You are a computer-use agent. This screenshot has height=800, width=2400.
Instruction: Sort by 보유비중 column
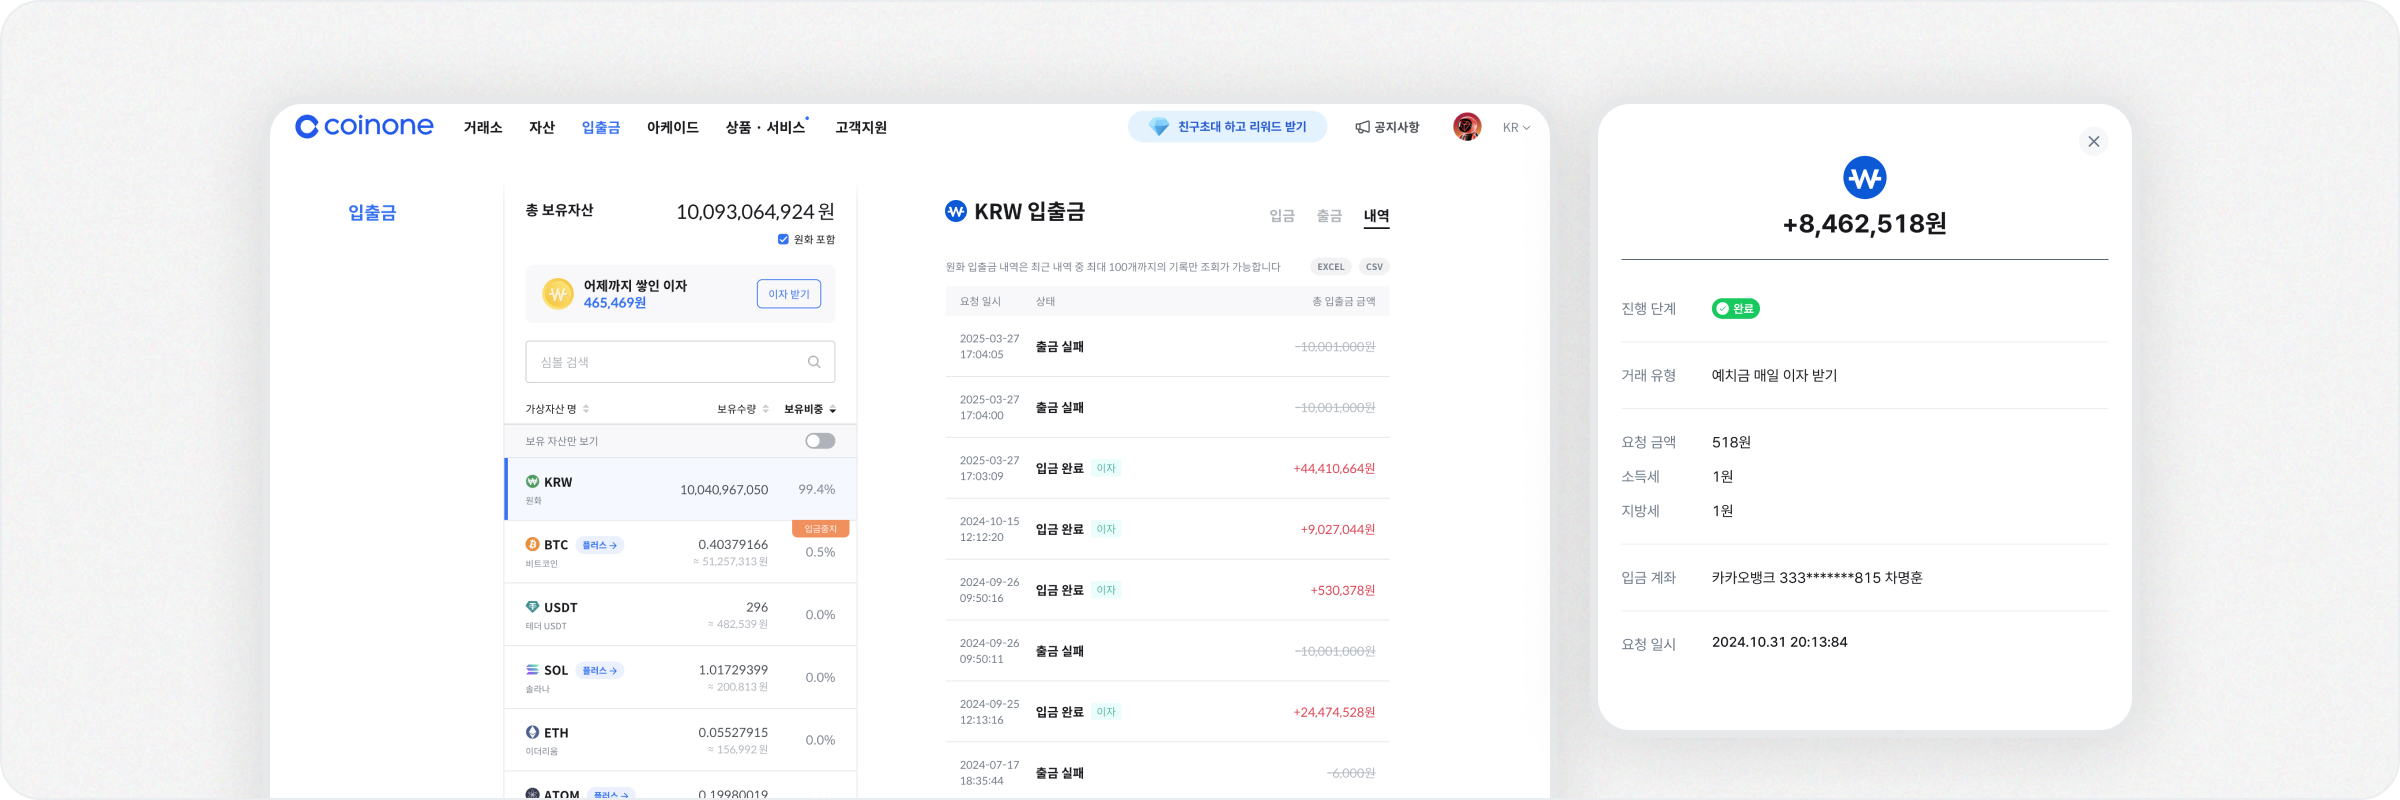pos(810,409)
